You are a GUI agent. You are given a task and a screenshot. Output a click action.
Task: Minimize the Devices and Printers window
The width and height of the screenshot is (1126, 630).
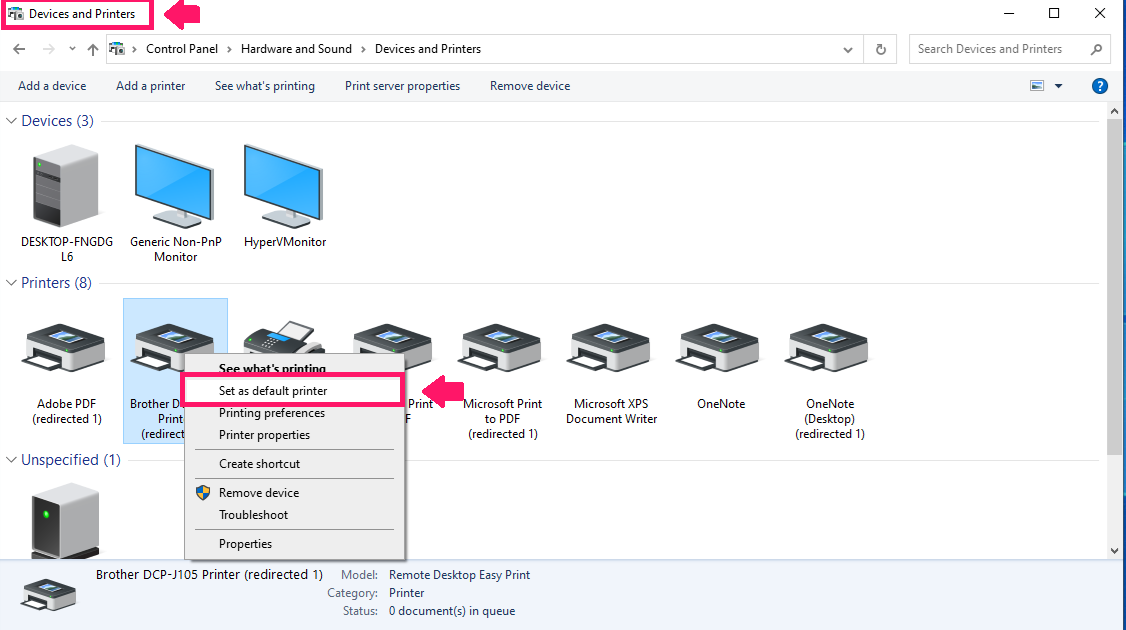(x=1009, y=14)
